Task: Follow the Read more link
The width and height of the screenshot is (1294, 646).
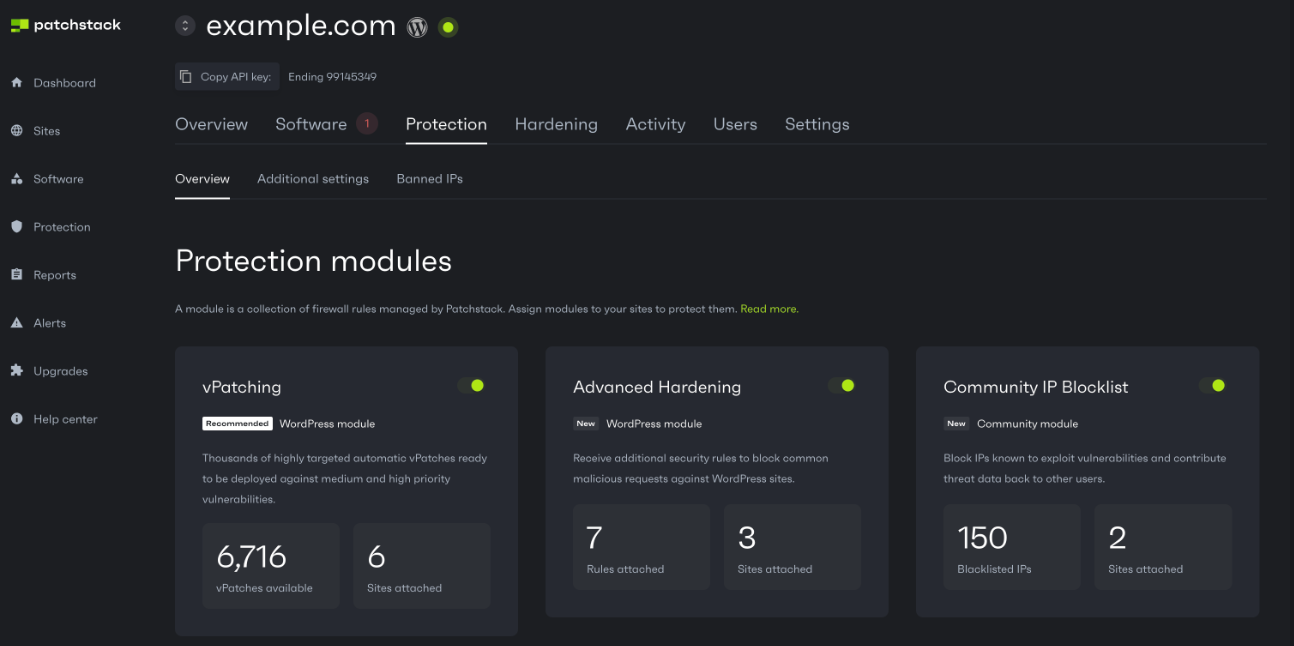Action: coord(768,309)
